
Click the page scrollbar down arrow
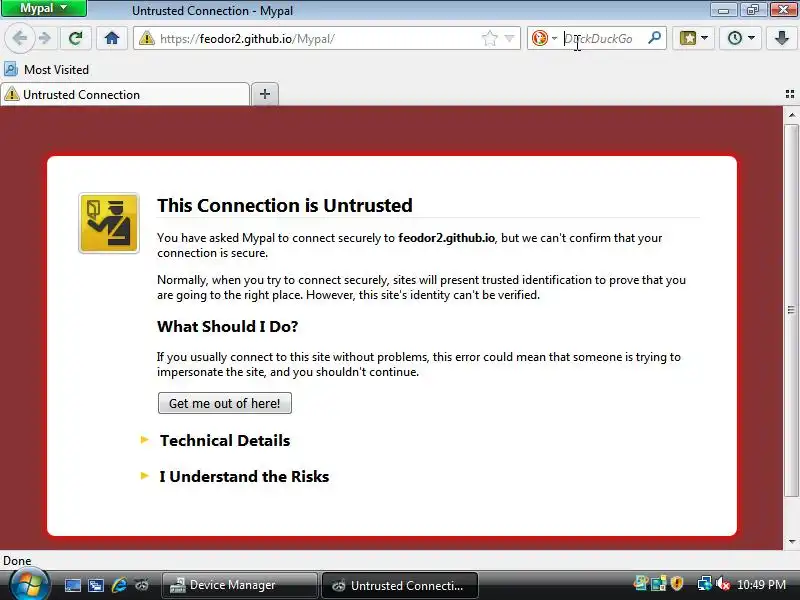tap(791, 542)
